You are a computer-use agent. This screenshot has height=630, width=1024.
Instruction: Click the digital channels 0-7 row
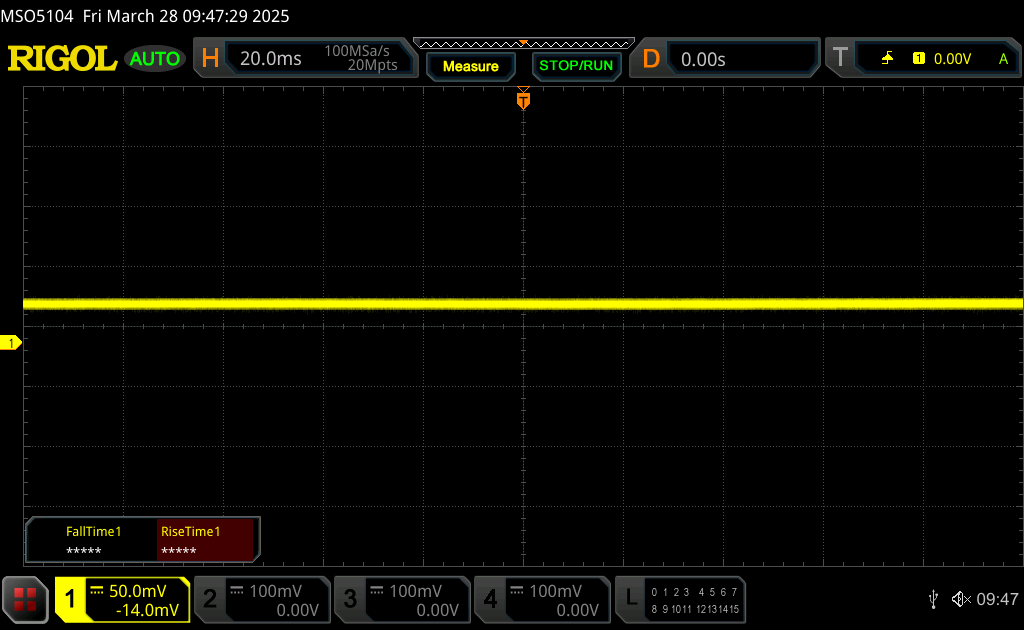694,592
